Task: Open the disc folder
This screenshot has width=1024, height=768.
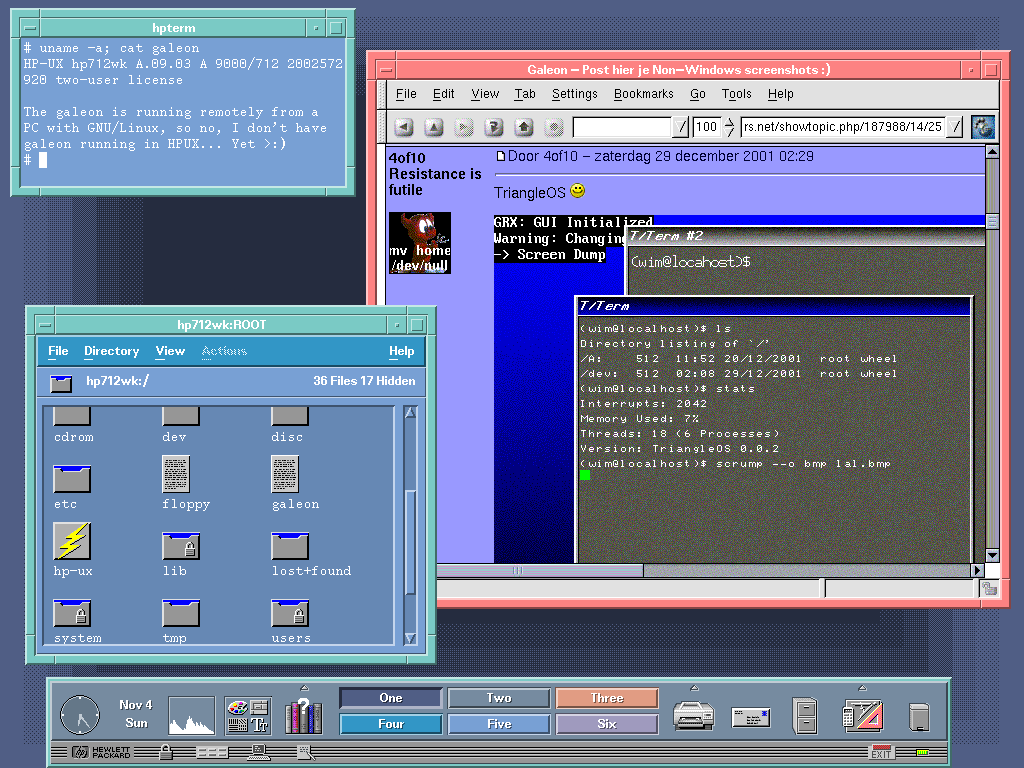Action: (290, 416)
